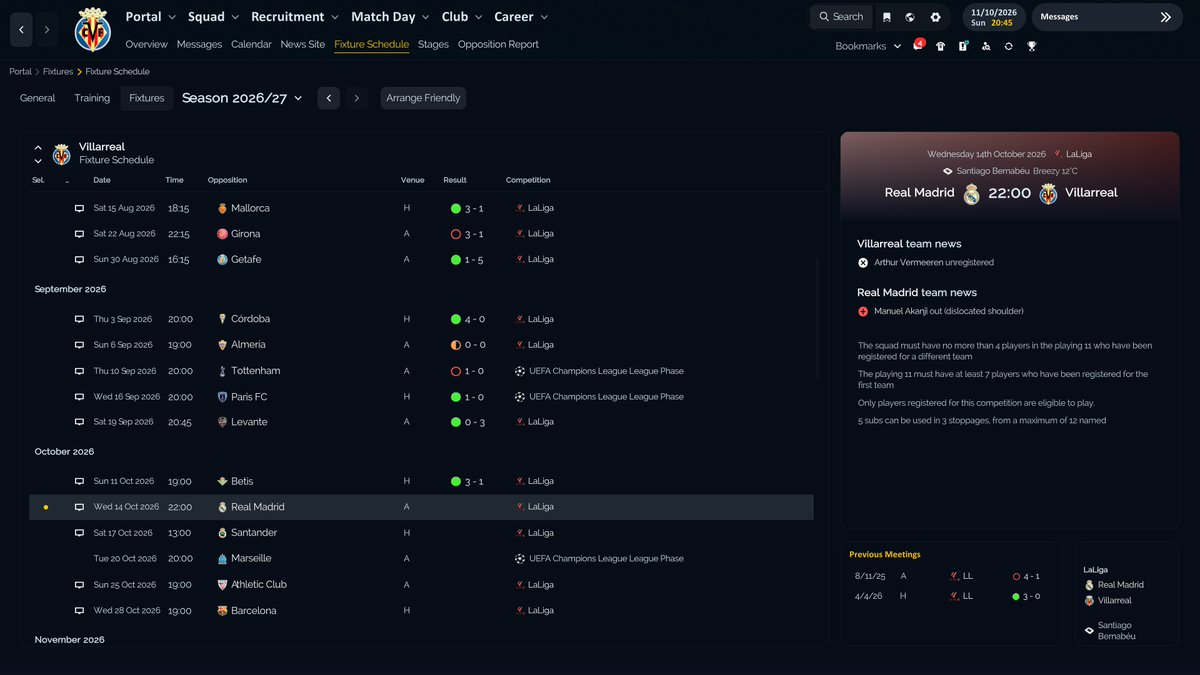
Task: Open the Club menu dropdown
Action: pyautogui.click(x=463, y=17)
